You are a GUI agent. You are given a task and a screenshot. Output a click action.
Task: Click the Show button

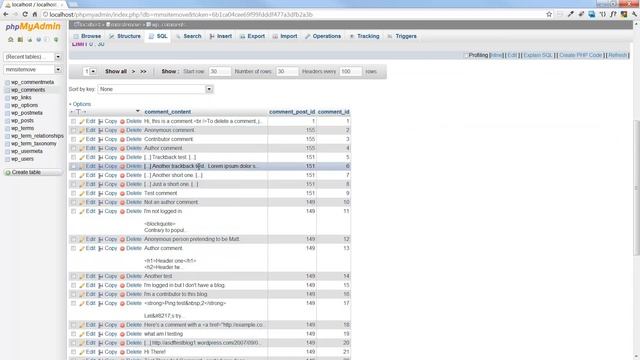click(x=169, y=71)
